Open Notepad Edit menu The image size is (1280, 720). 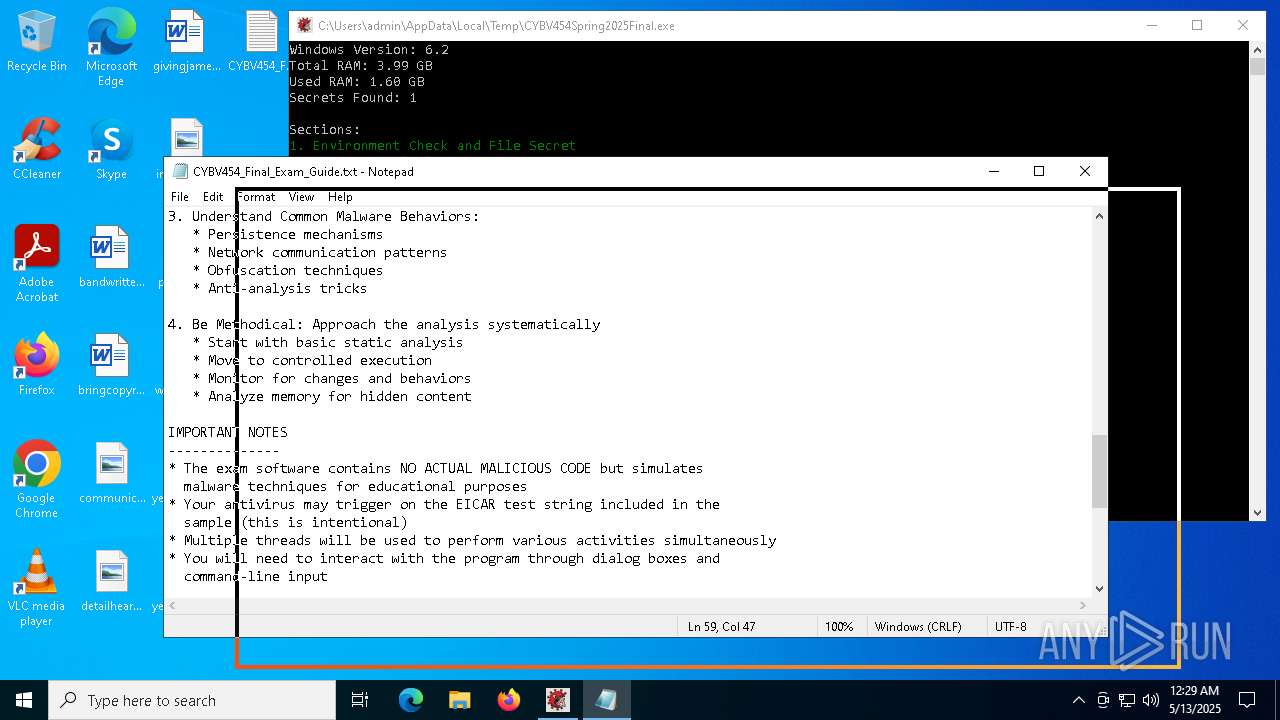tap(213, 197)
